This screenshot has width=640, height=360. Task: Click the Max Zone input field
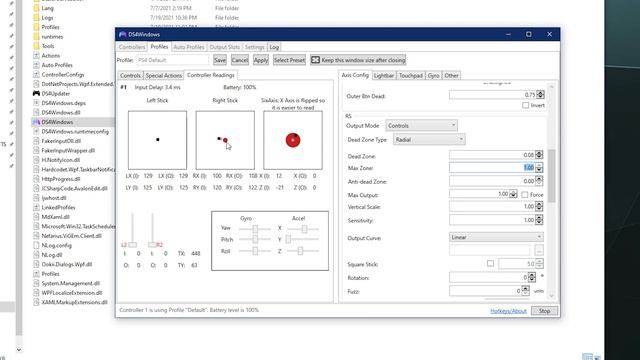click(492, 167)
